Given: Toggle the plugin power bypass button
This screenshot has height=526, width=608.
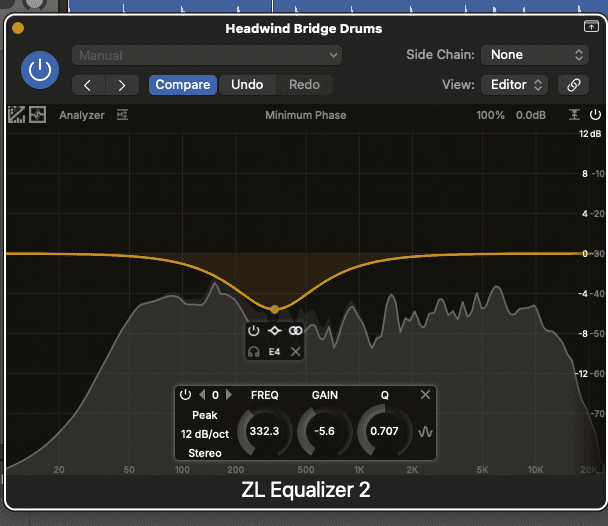Looking at the screenshot, I should 40,70.
